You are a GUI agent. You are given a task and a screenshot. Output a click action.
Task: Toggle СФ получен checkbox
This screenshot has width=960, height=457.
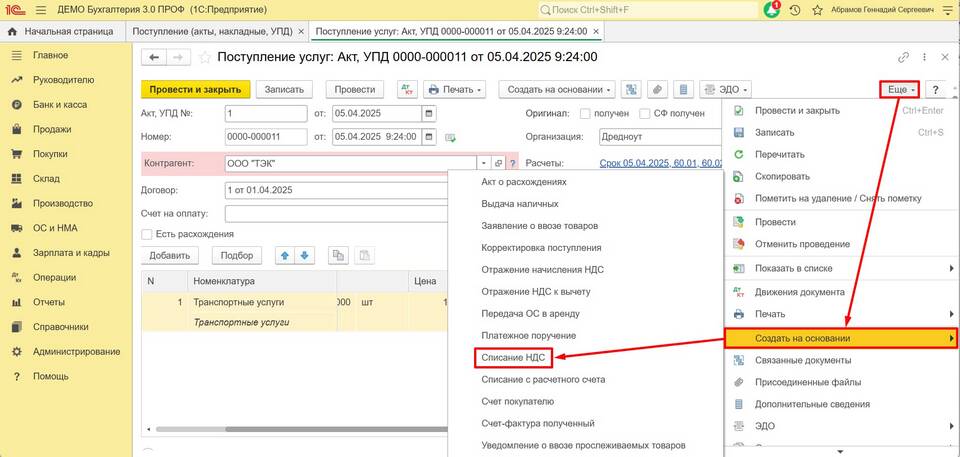point(644,113)
